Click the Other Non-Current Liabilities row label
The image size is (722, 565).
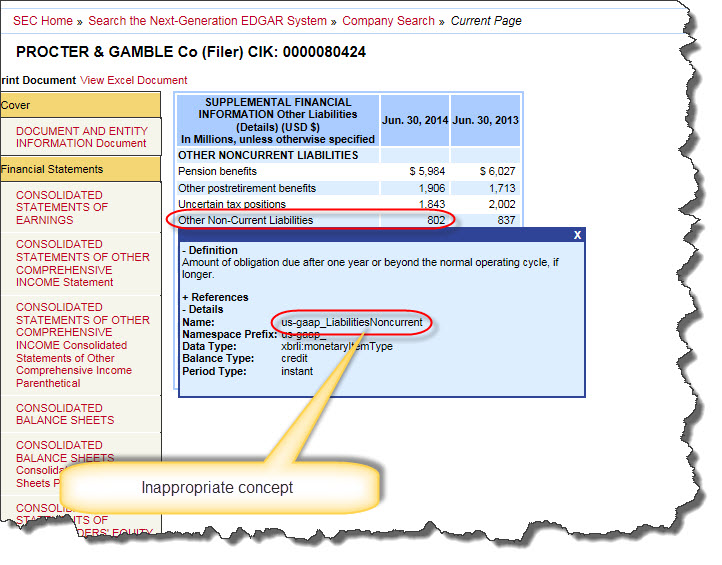click(x=245, y=220)
